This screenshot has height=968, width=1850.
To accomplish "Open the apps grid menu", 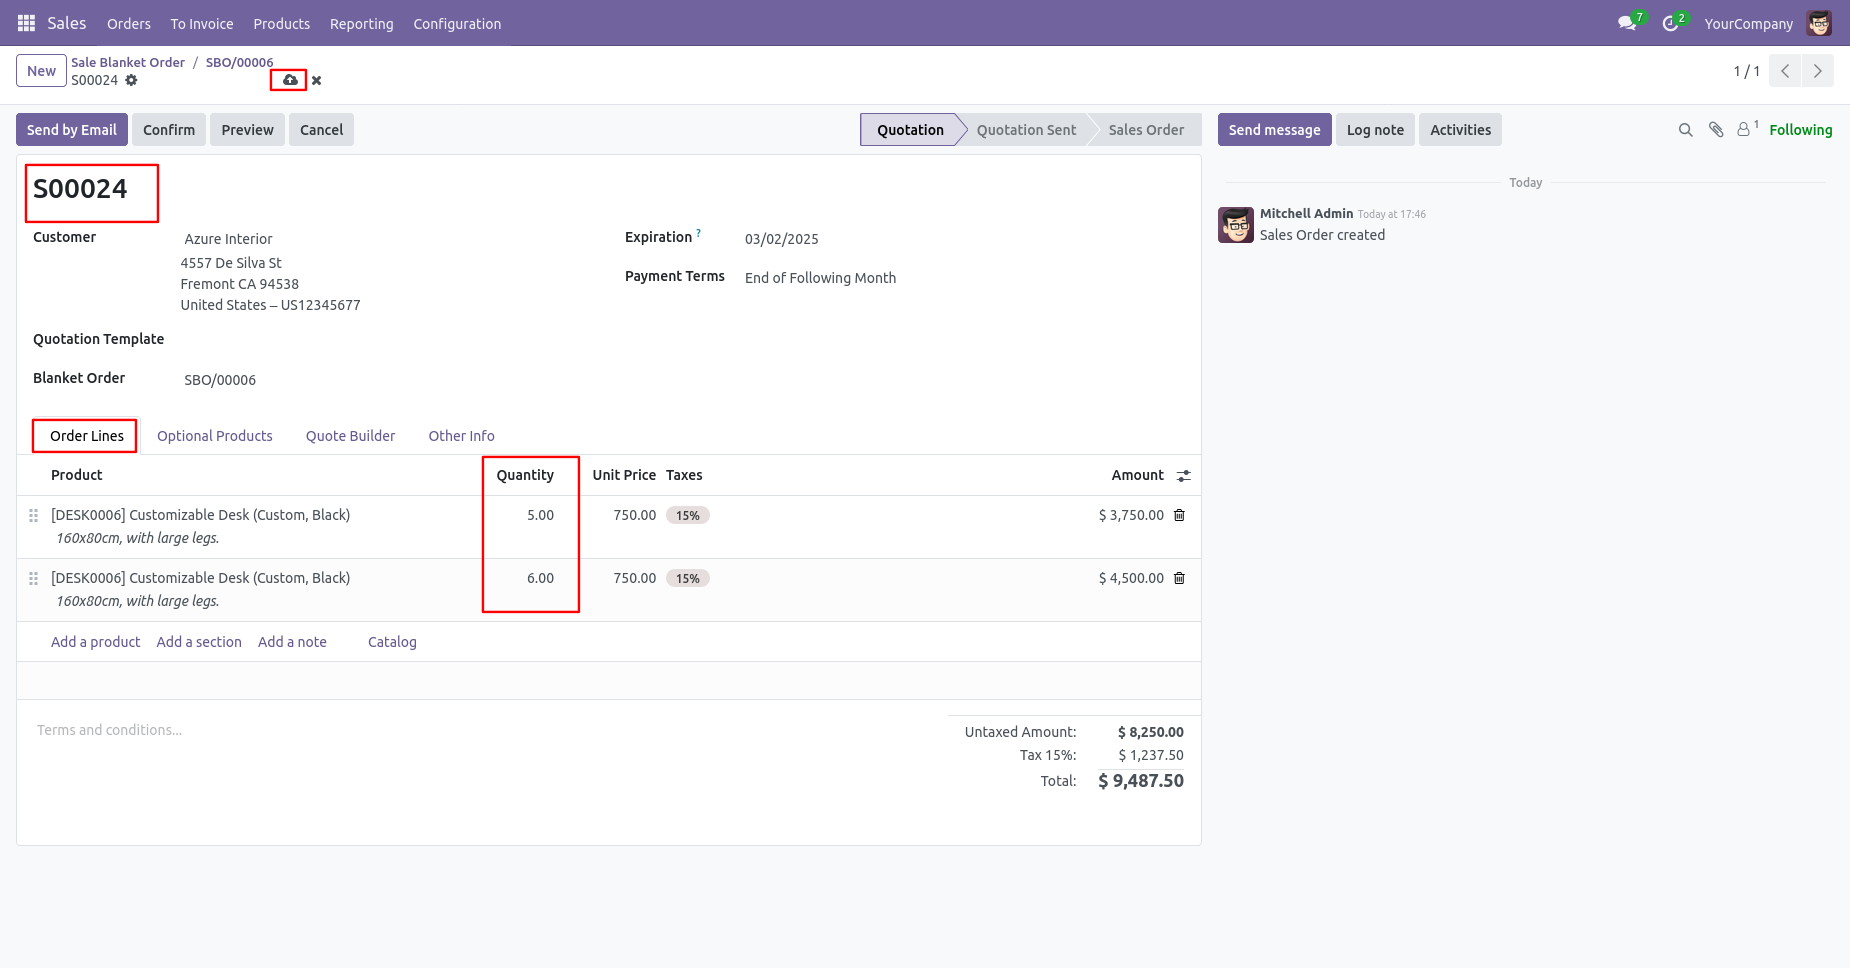I will click(x=26, y=23).
